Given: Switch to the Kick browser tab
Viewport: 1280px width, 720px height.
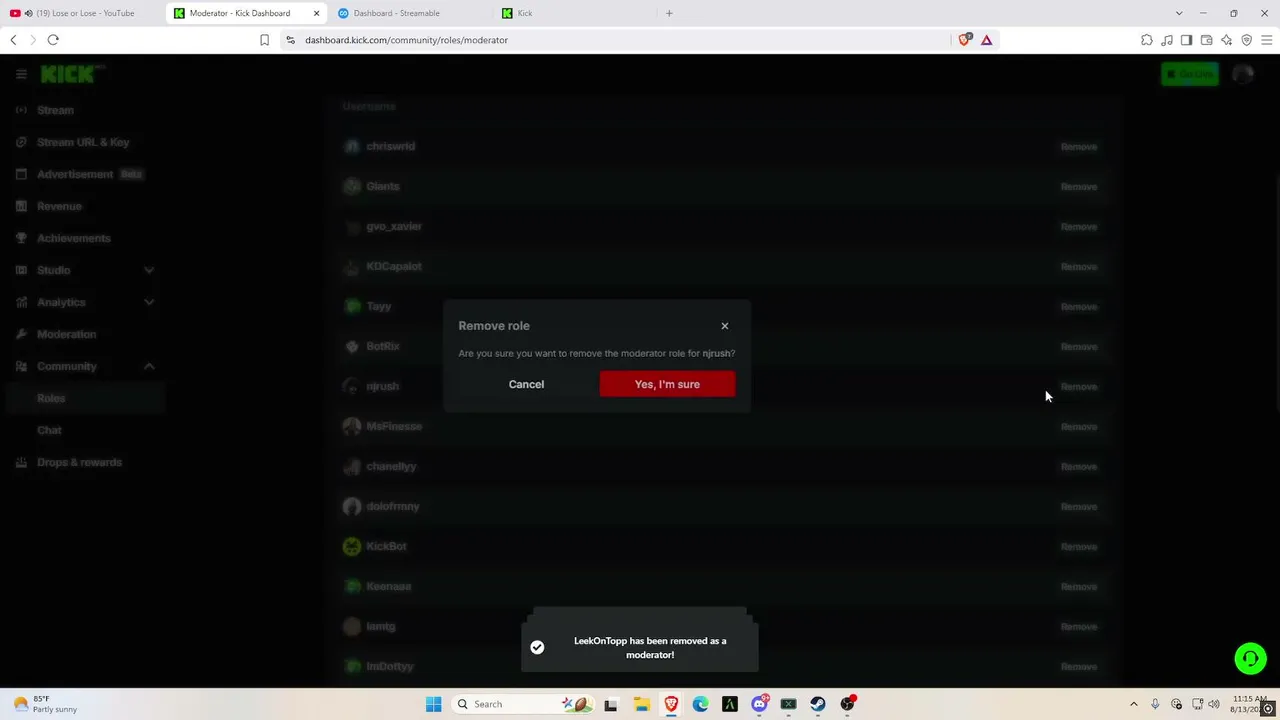Looking at the screenshot, I should coord(573,13).
